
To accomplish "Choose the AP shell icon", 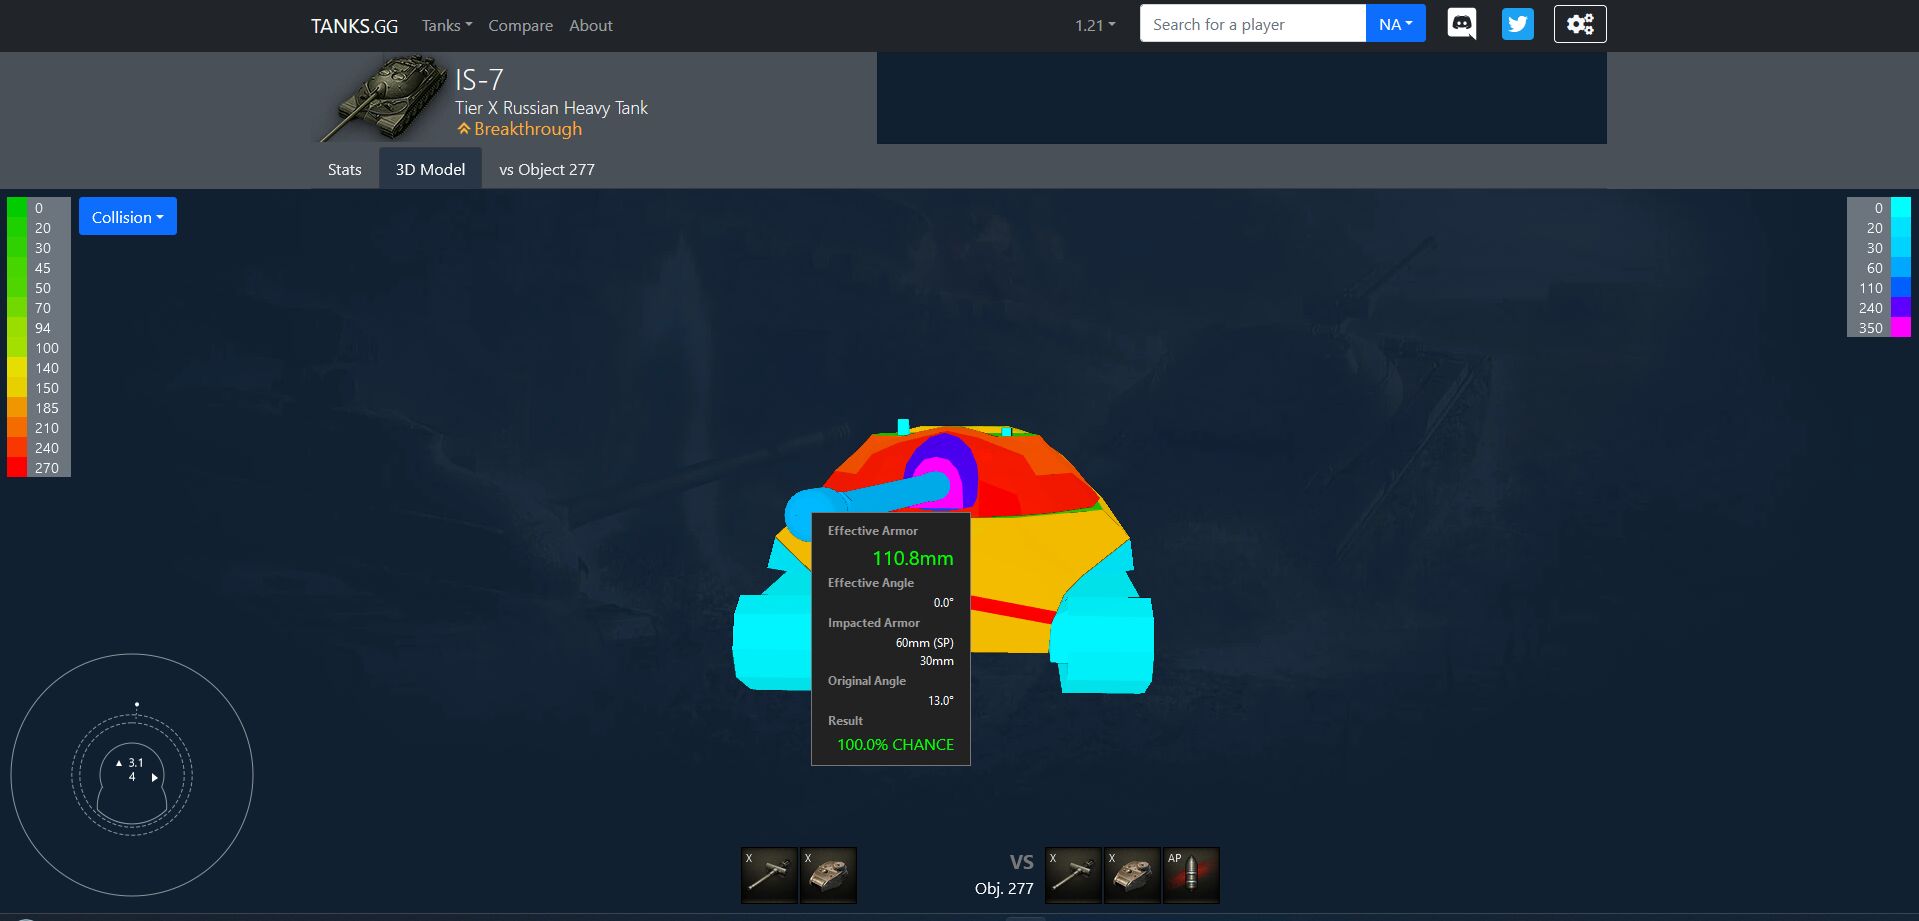I will tap(1191, 875).
